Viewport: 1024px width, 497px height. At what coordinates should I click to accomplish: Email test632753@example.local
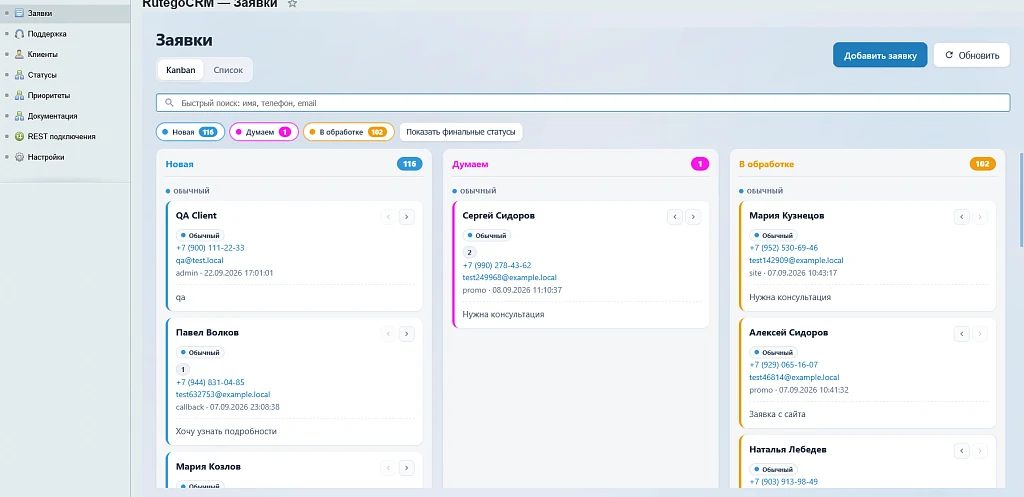click(x=223, y=394)
